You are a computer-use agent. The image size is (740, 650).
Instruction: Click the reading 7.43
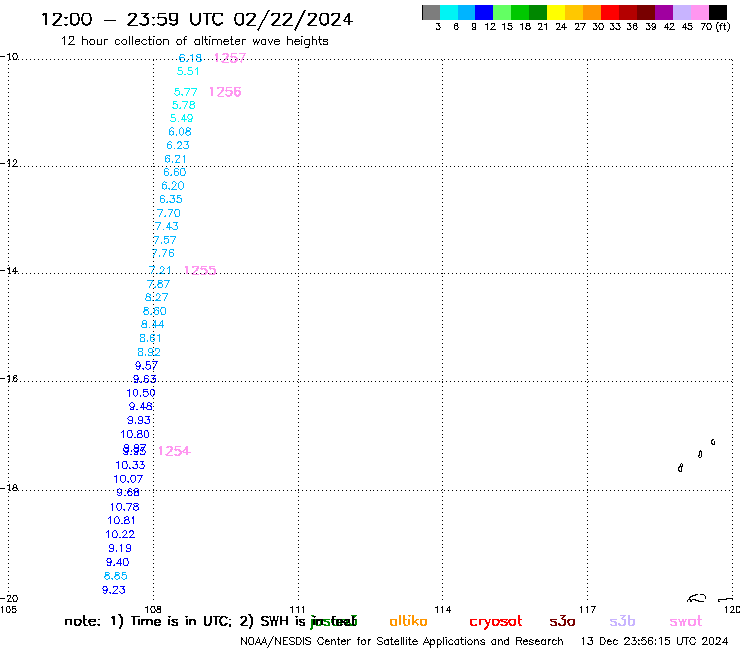(167, 227)
